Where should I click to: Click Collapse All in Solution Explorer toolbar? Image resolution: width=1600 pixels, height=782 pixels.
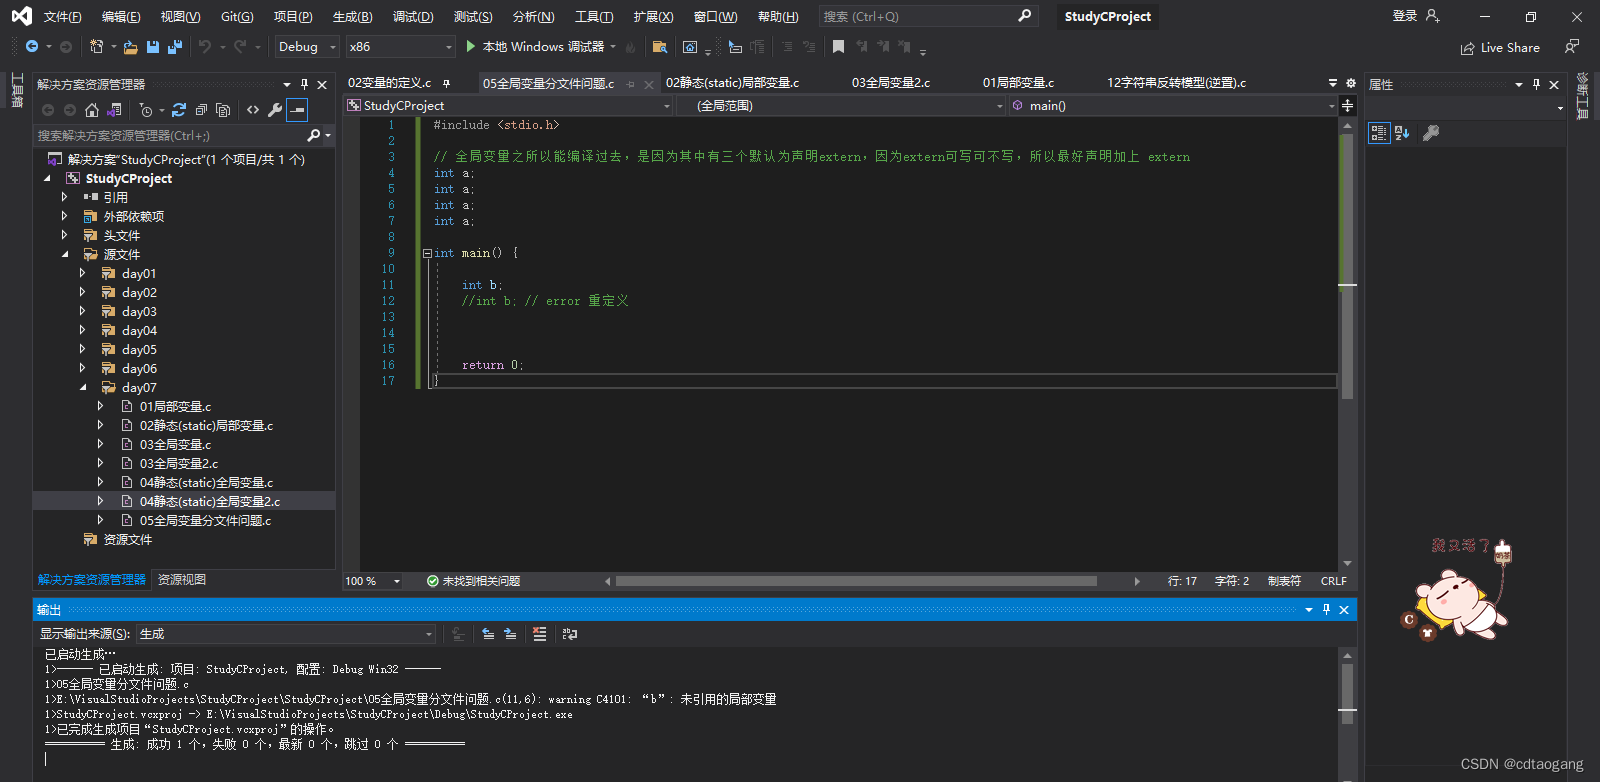tap(201, 110)
